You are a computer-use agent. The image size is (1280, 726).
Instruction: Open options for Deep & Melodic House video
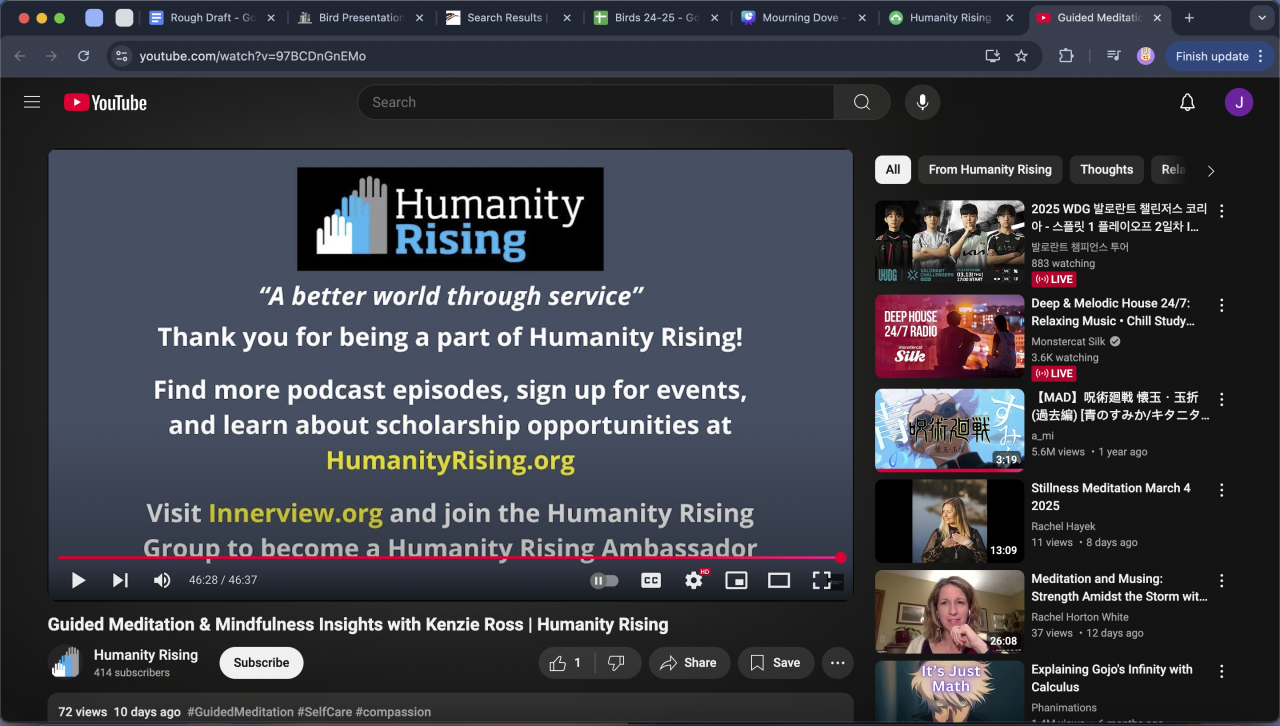tap(1221, 305)
